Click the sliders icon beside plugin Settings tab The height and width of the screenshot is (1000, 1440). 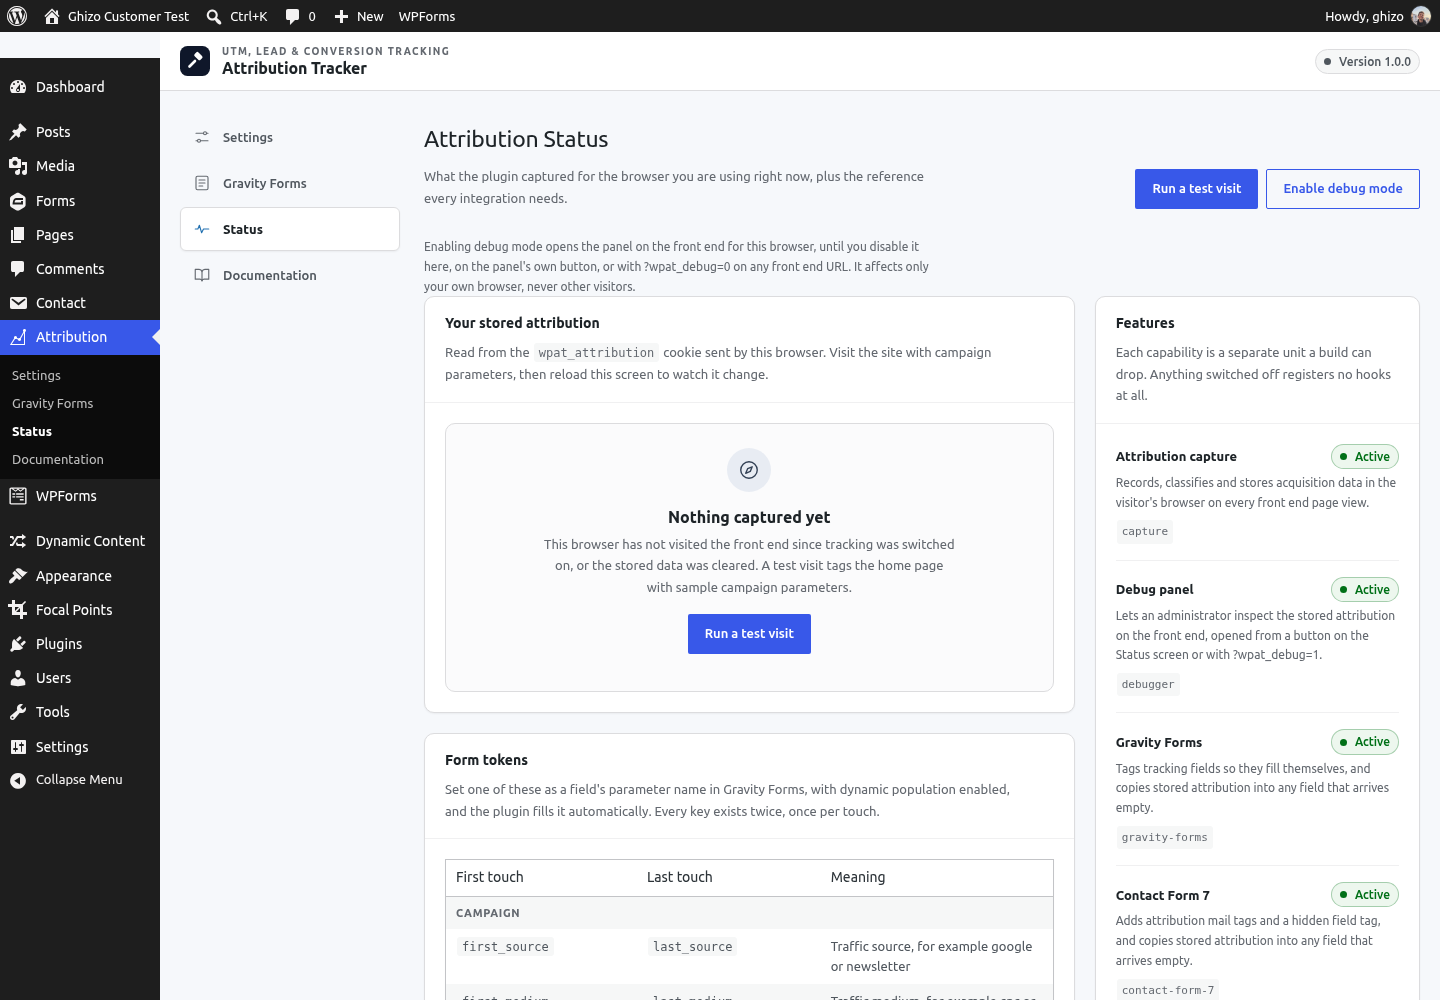pos(202,137)
